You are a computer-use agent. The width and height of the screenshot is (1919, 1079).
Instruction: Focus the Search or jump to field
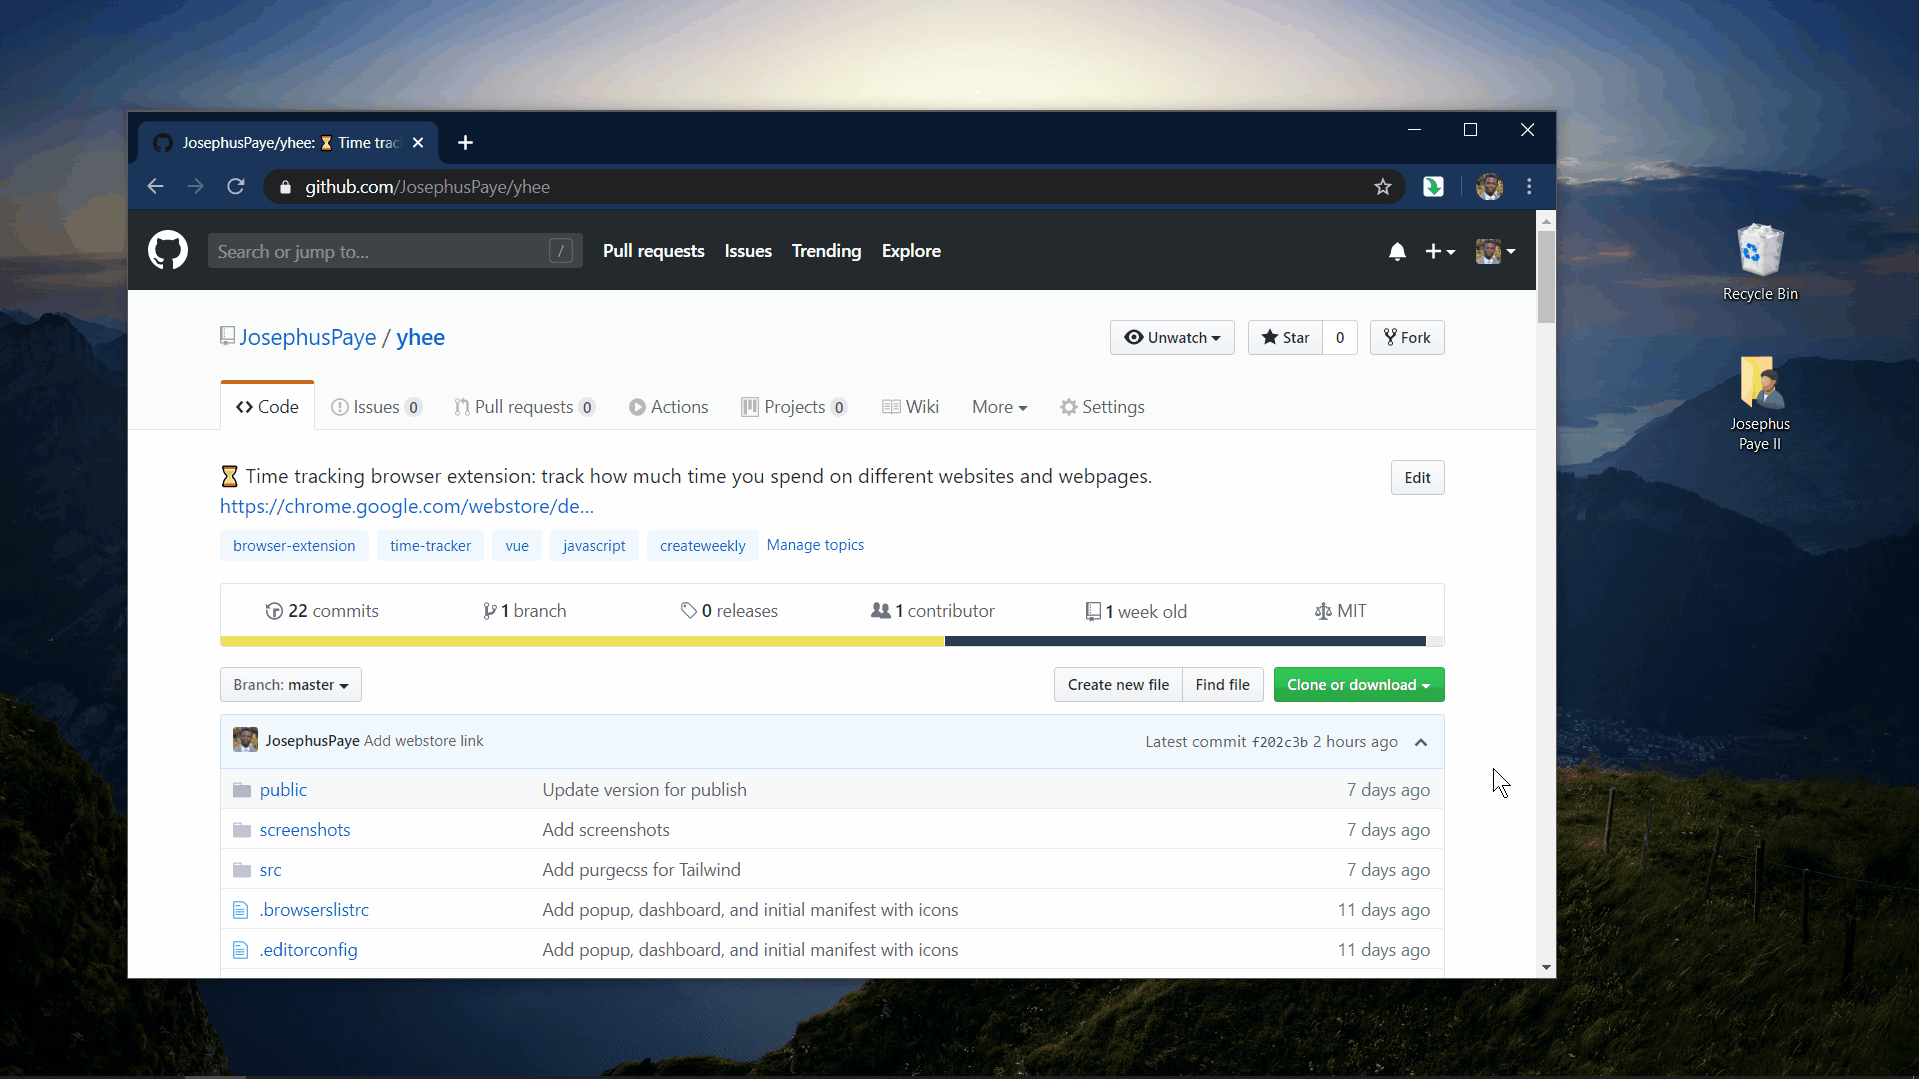(x=395, y=251)
